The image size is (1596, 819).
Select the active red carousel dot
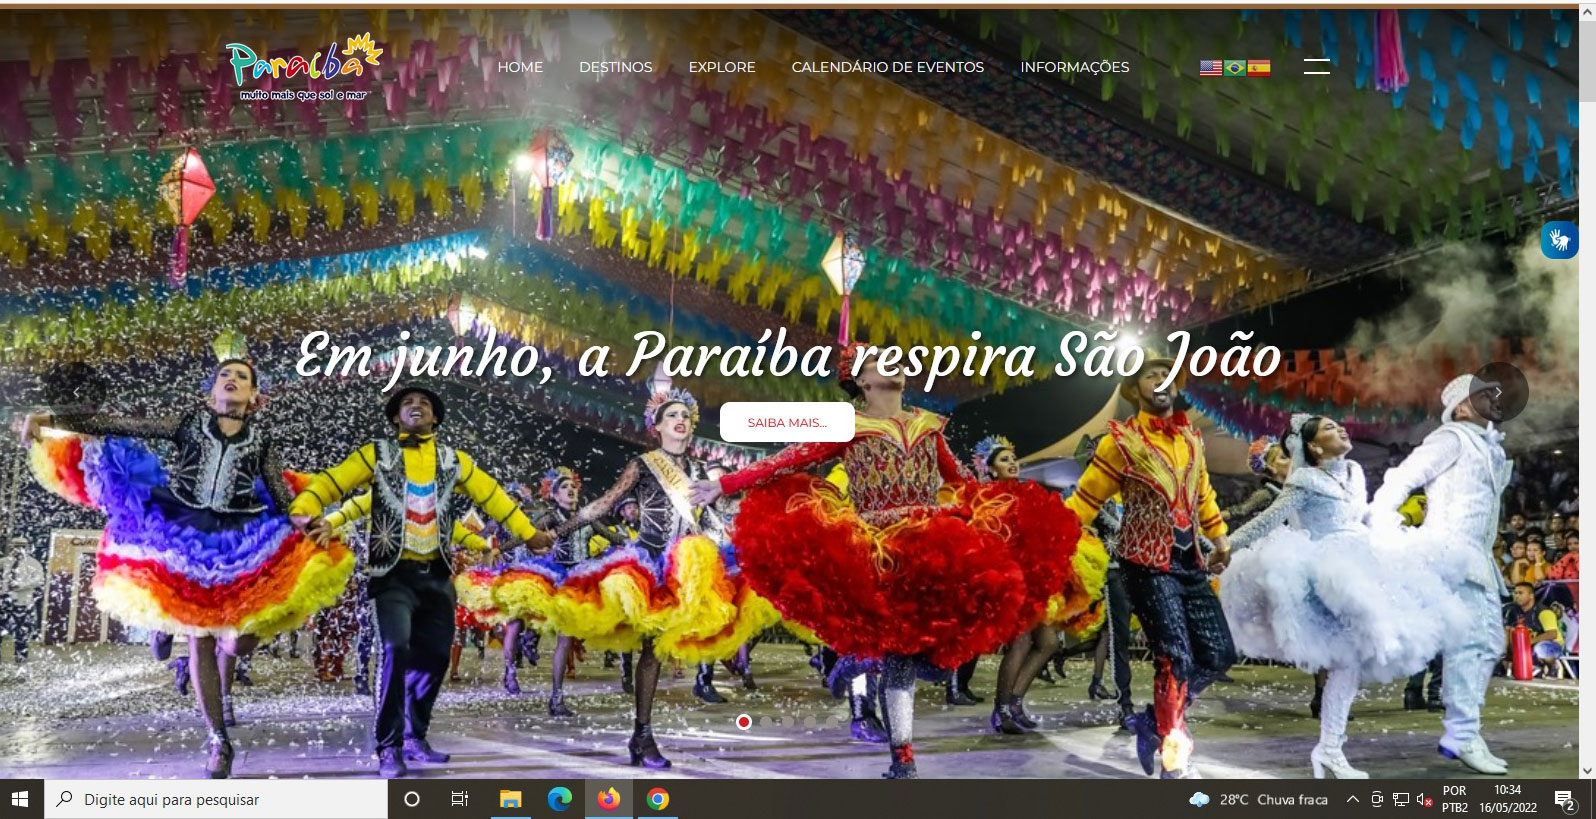pos(744,722)
